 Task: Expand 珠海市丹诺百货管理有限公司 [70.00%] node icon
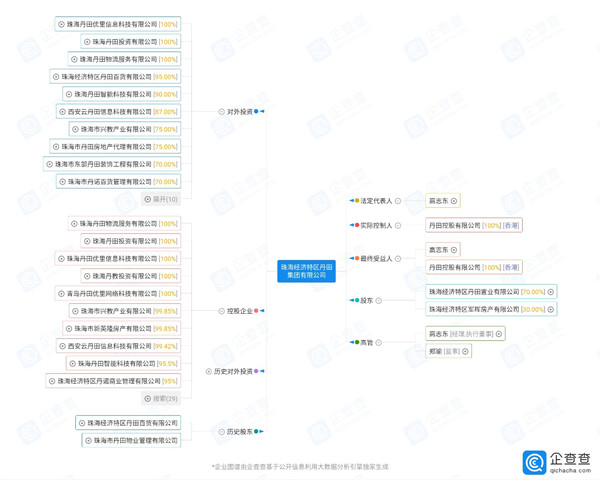(62, 182)
